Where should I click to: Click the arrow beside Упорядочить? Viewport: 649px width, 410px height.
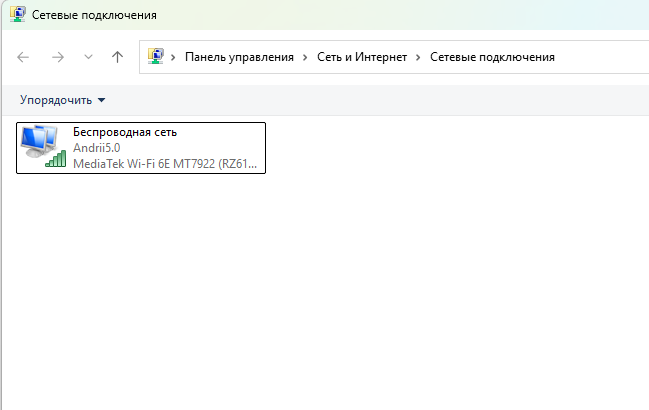point(101,100)
